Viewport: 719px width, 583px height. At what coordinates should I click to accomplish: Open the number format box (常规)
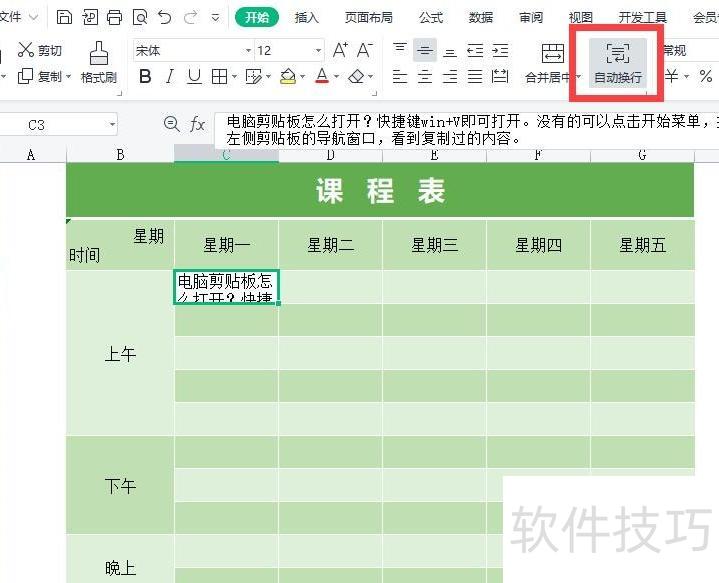tap(689, 50)
